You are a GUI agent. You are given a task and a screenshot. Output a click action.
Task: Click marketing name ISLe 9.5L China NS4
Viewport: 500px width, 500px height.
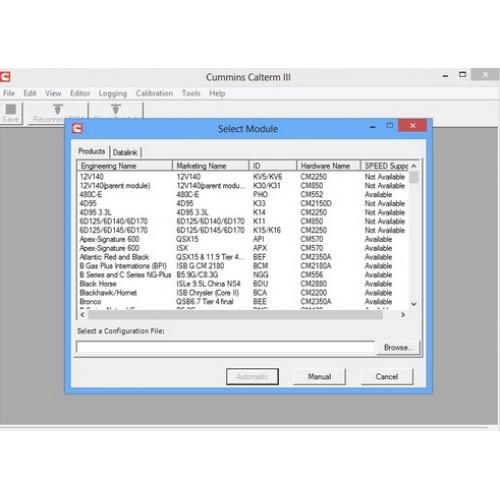coord(208,284)
